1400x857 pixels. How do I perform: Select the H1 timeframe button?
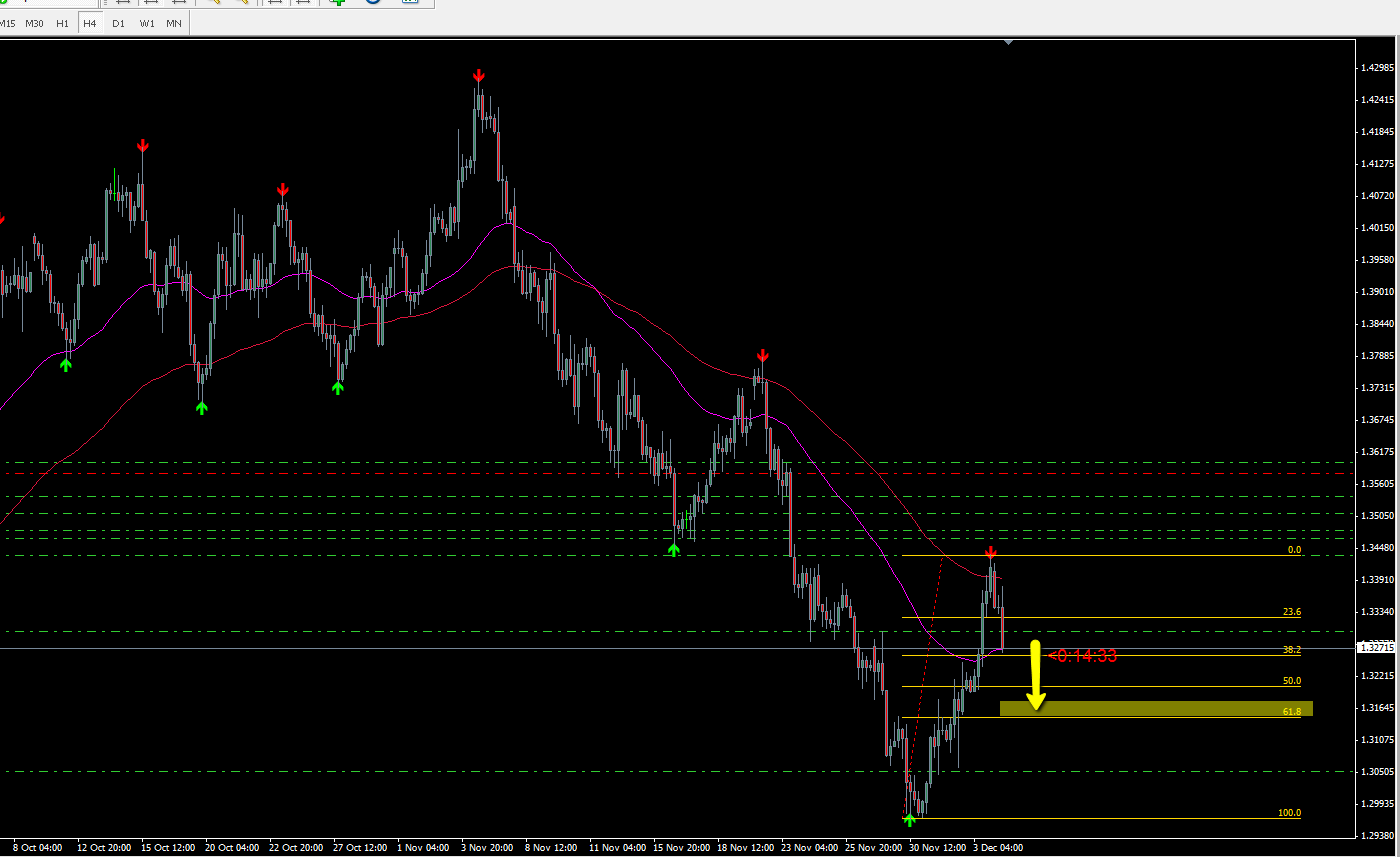63,23
